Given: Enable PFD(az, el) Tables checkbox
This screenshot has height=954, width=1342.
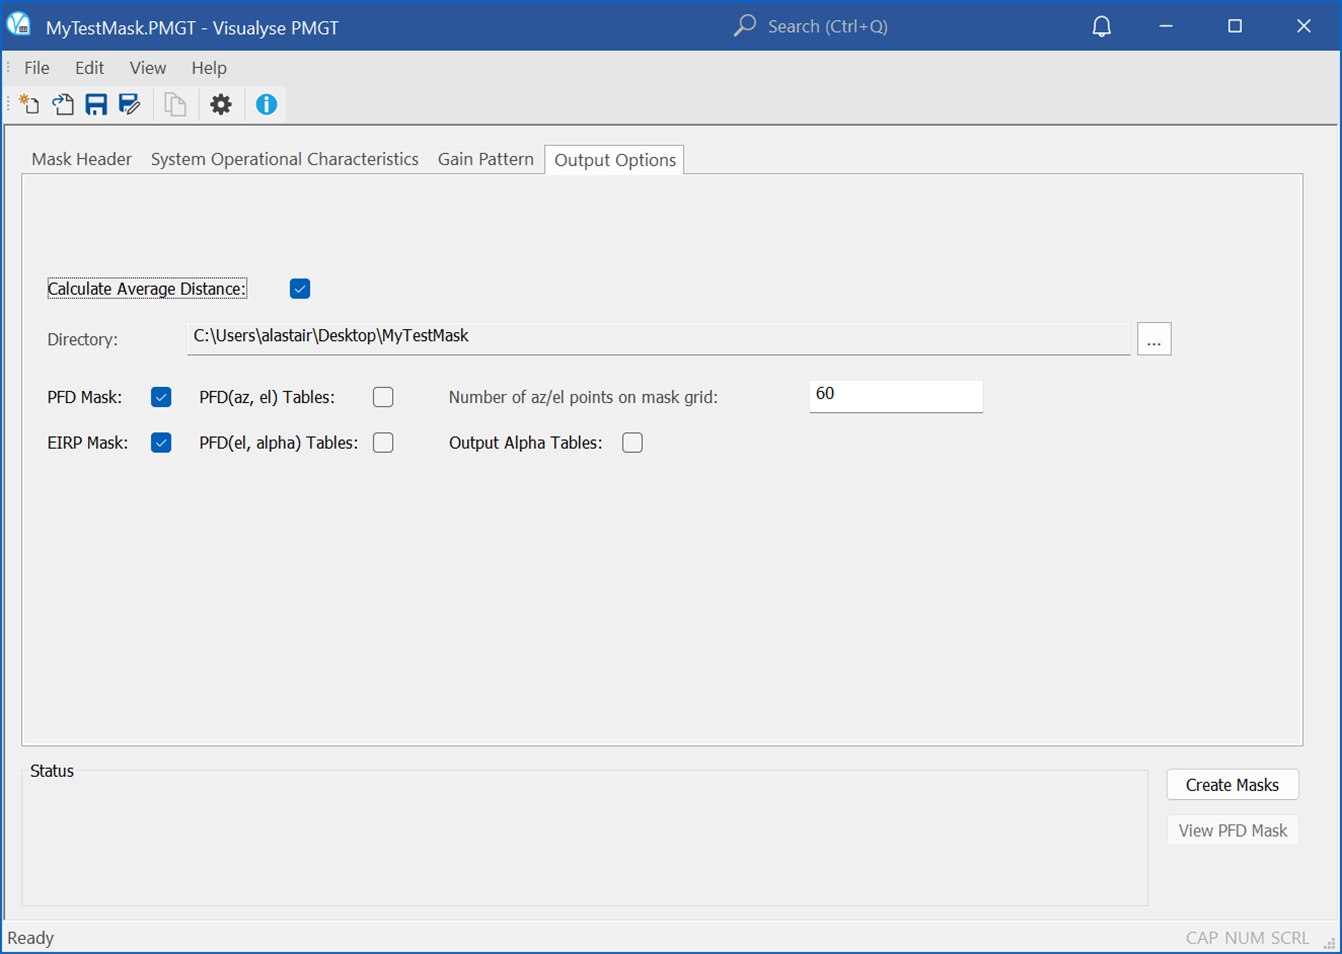Looking at the screenshot, I should tap(383, 397).
